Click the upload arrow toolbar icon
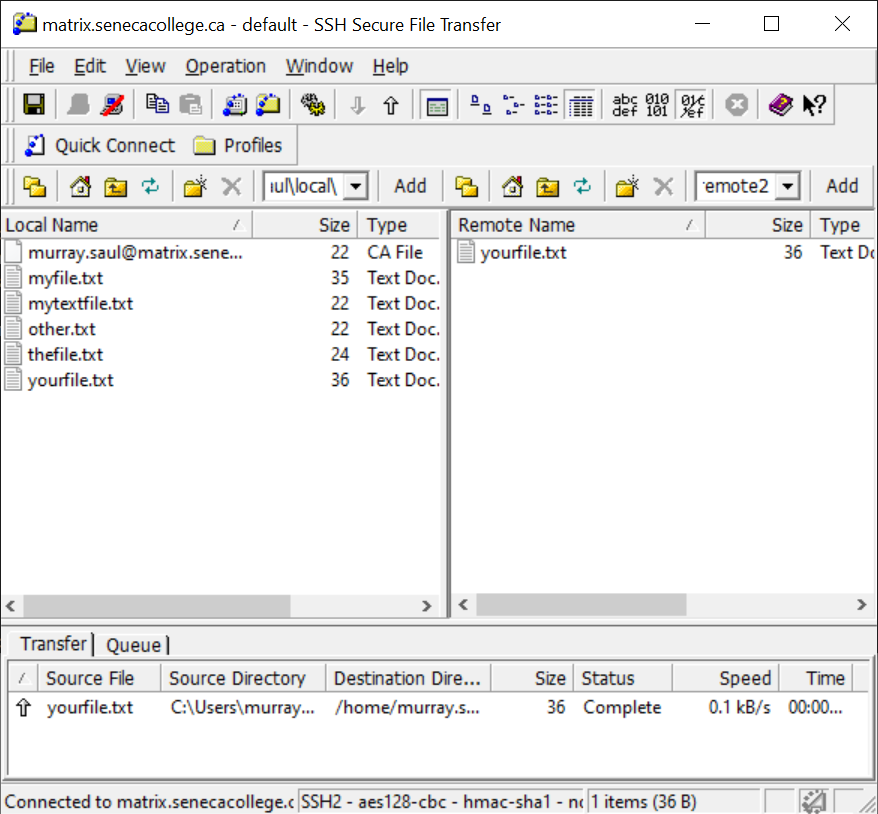878x814 pixels. click(389, 104)
